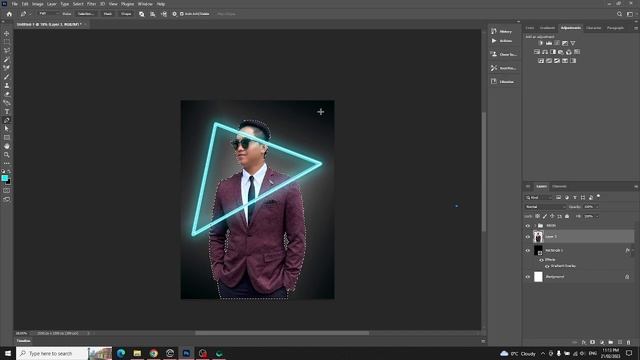Select the Zoom magnifier tool

pyautogui.click(x=7, y=155)
